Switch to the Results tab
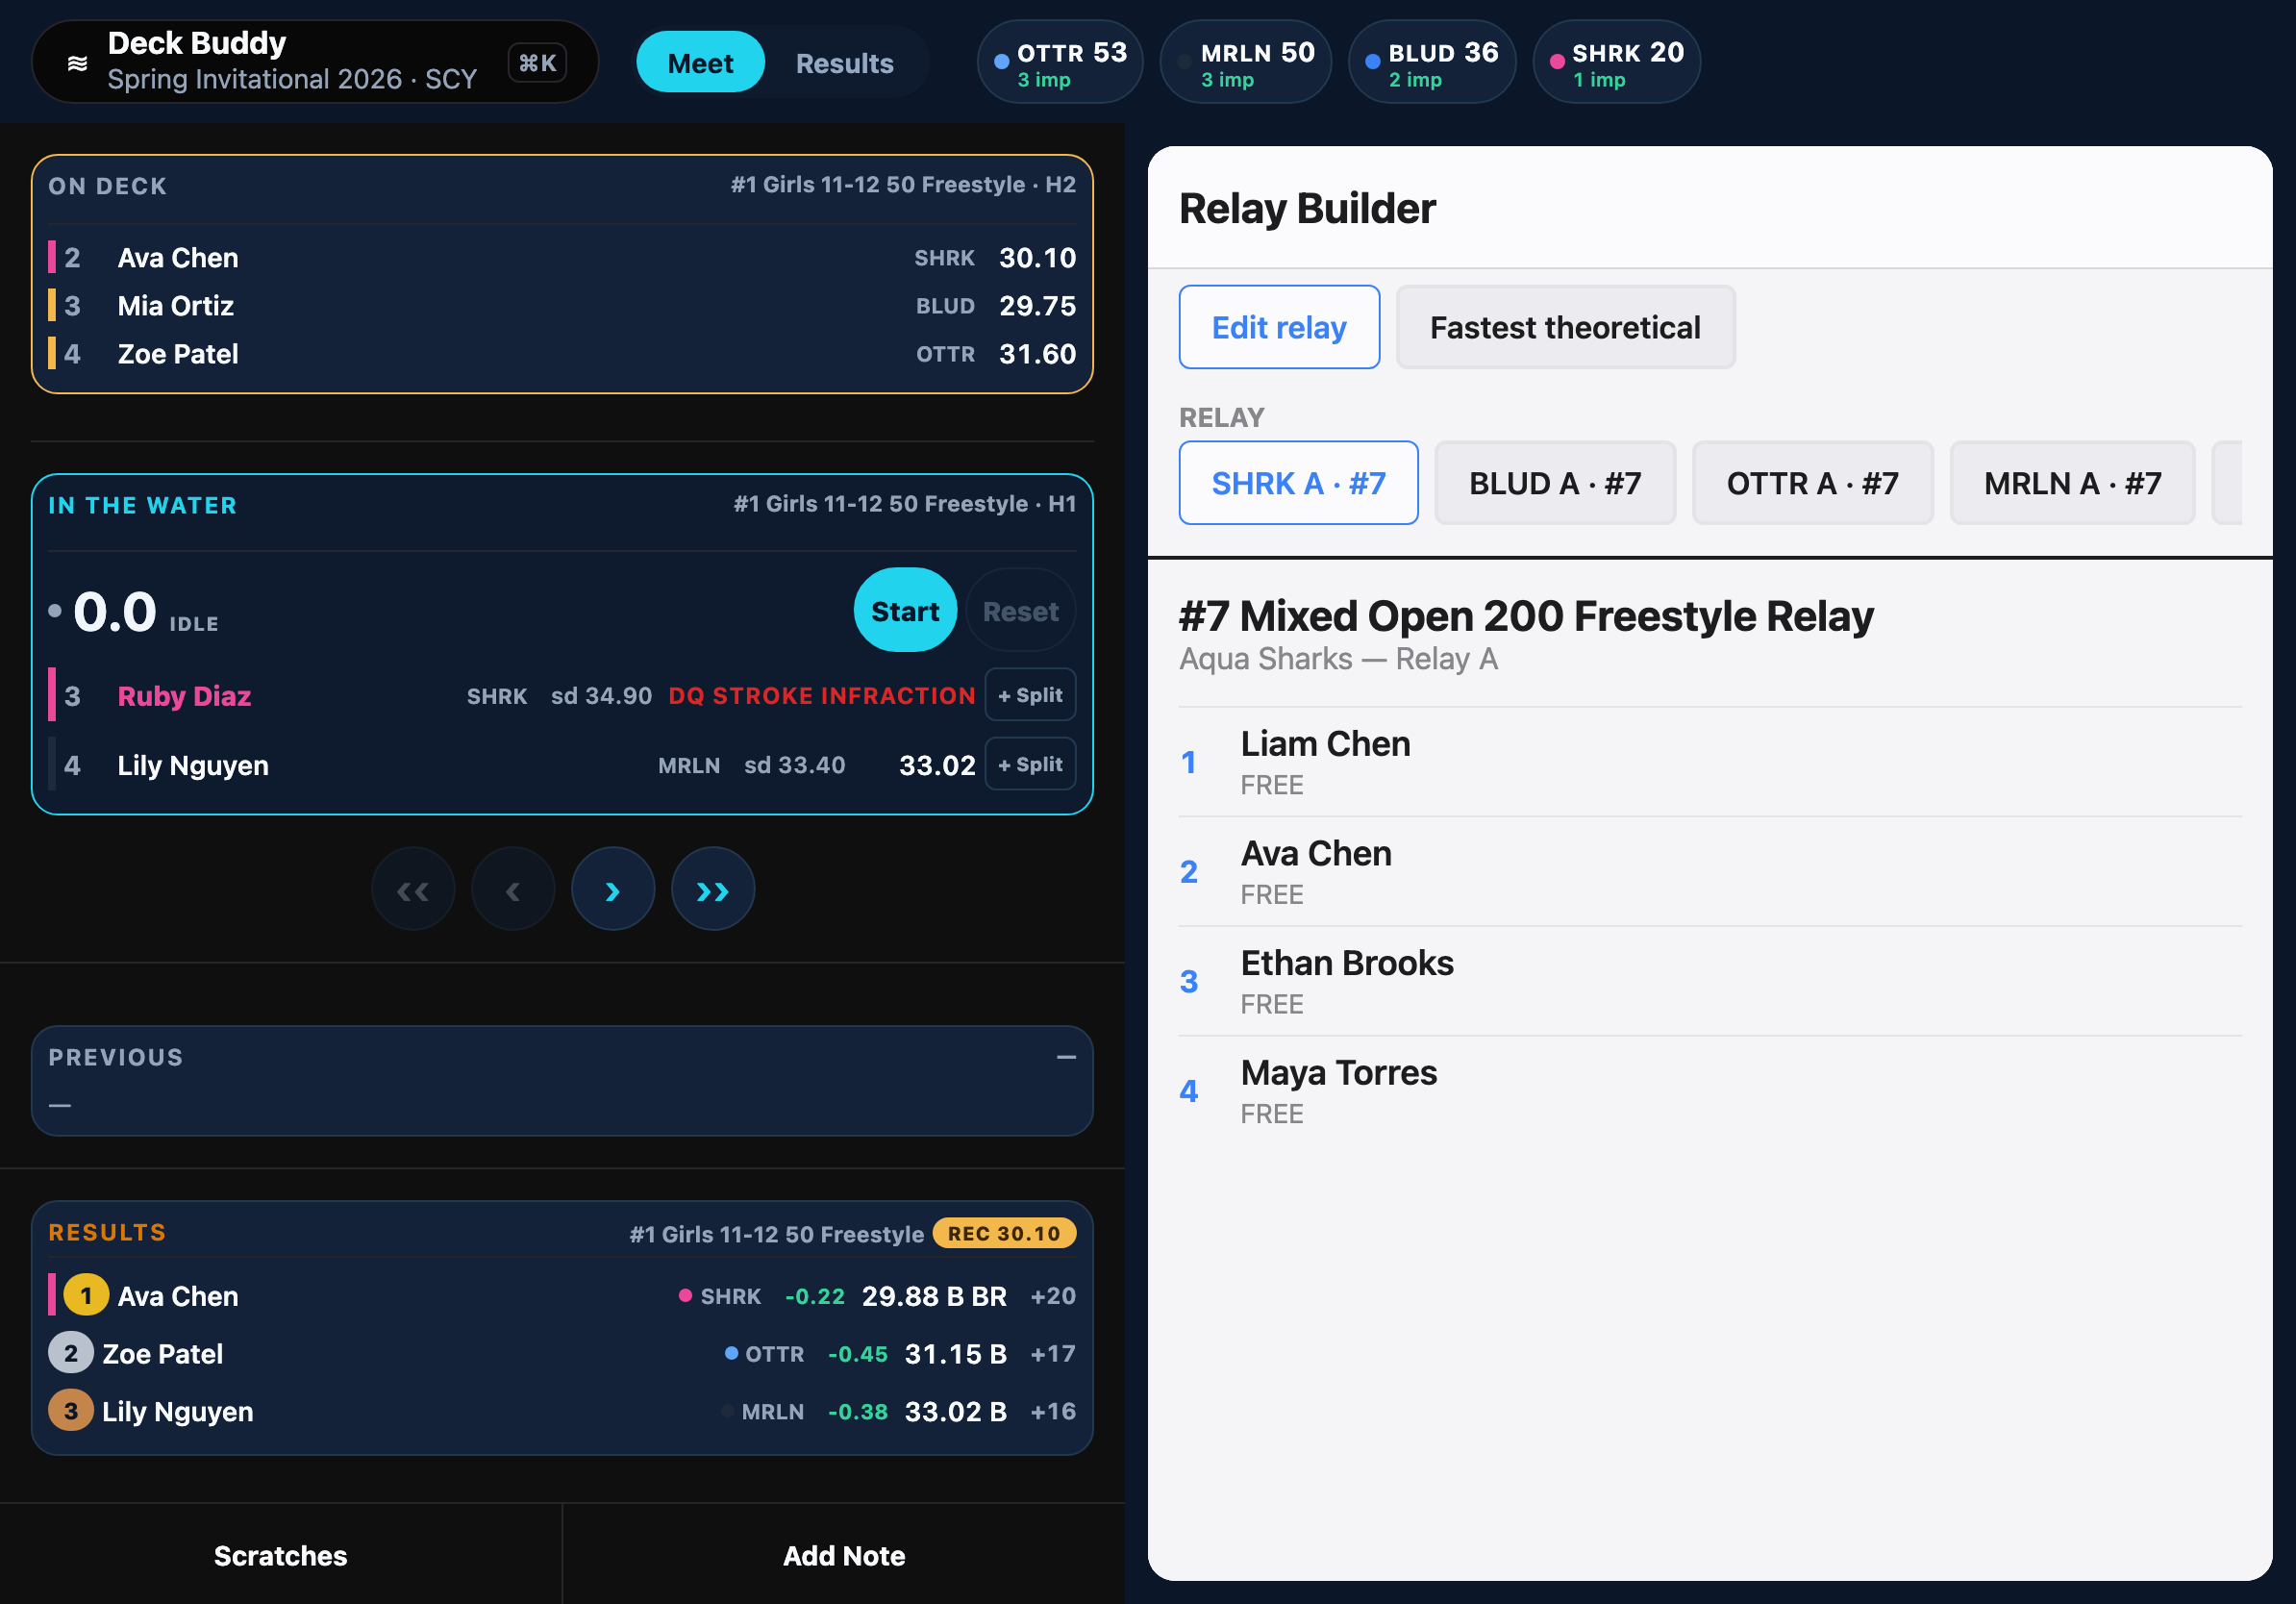 coord(844,63)
